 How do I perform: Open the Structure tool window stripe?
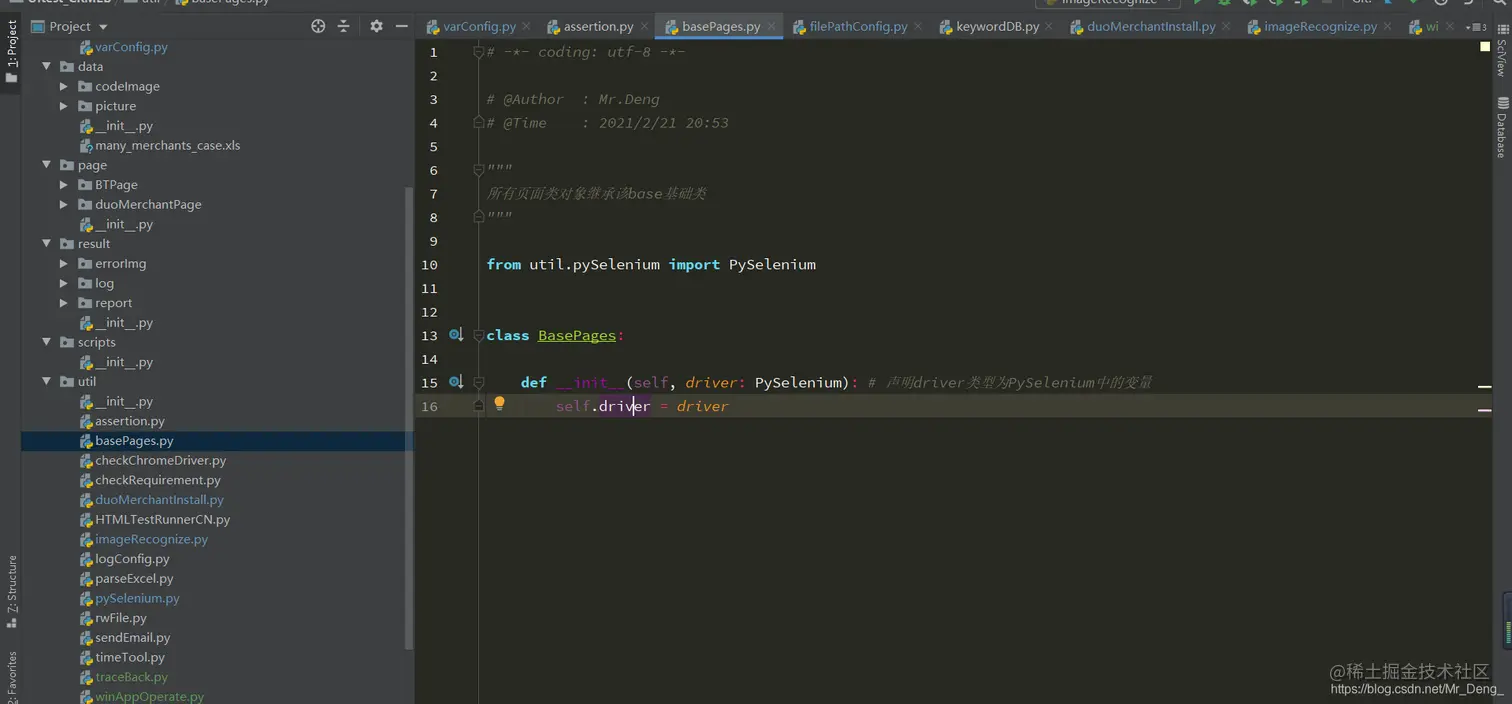click(x=11, y=590)
